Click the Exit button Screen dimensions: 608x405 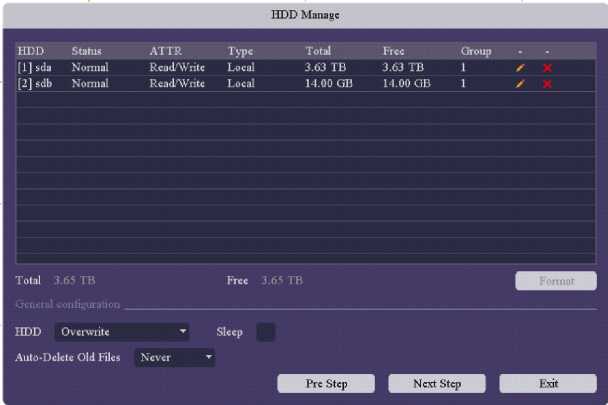(x=547, y=384)
